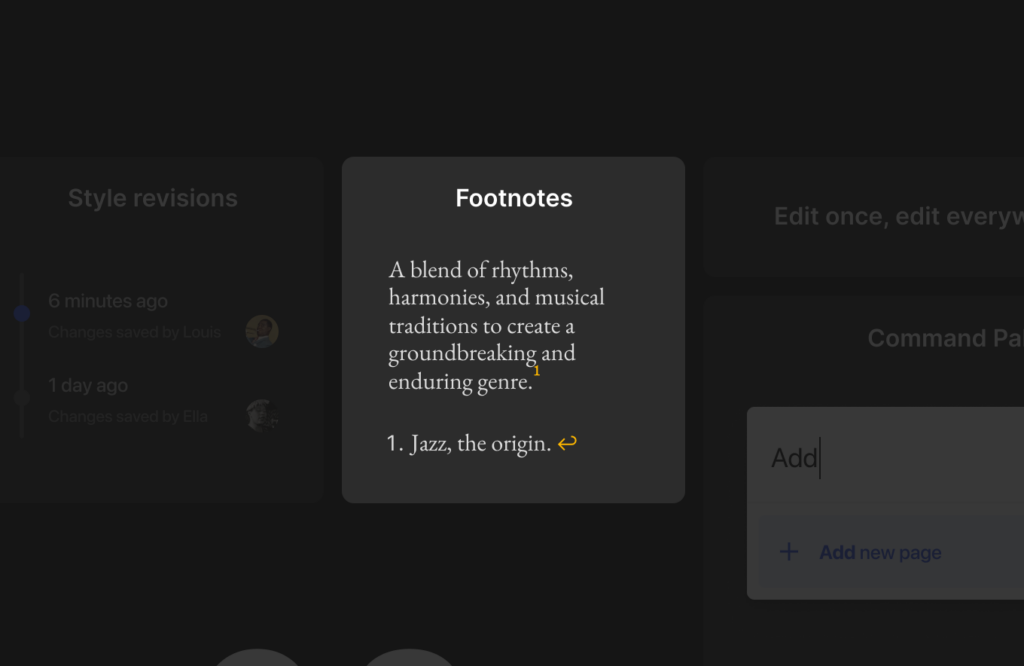Viewport: 1024px width, 666px height.
Task: Choose the "Add new page" command
Action: point(880,552)
